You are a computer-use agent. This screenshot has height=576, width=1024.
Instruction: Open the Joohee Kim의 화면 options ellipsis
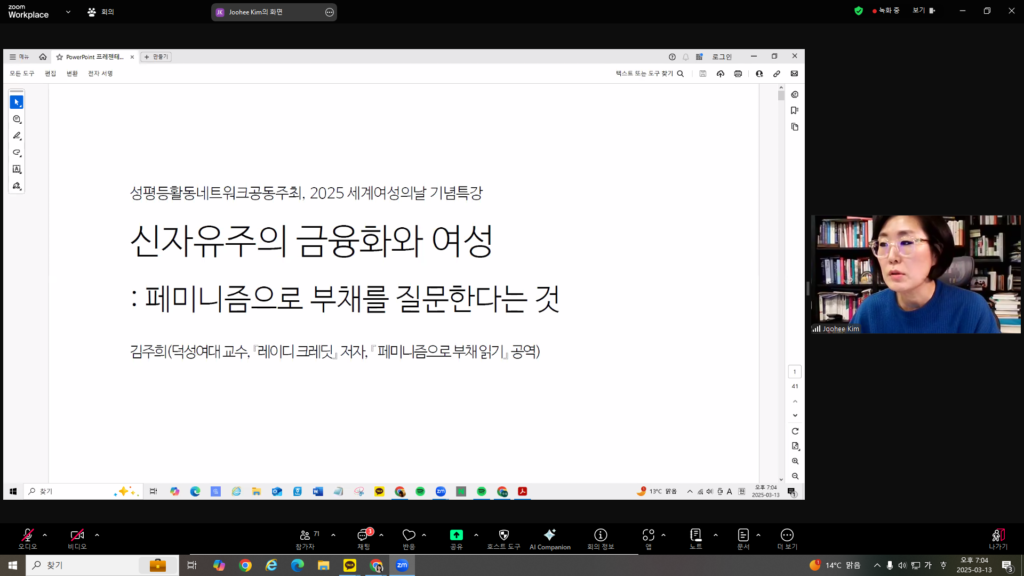[x=329, y=12]
